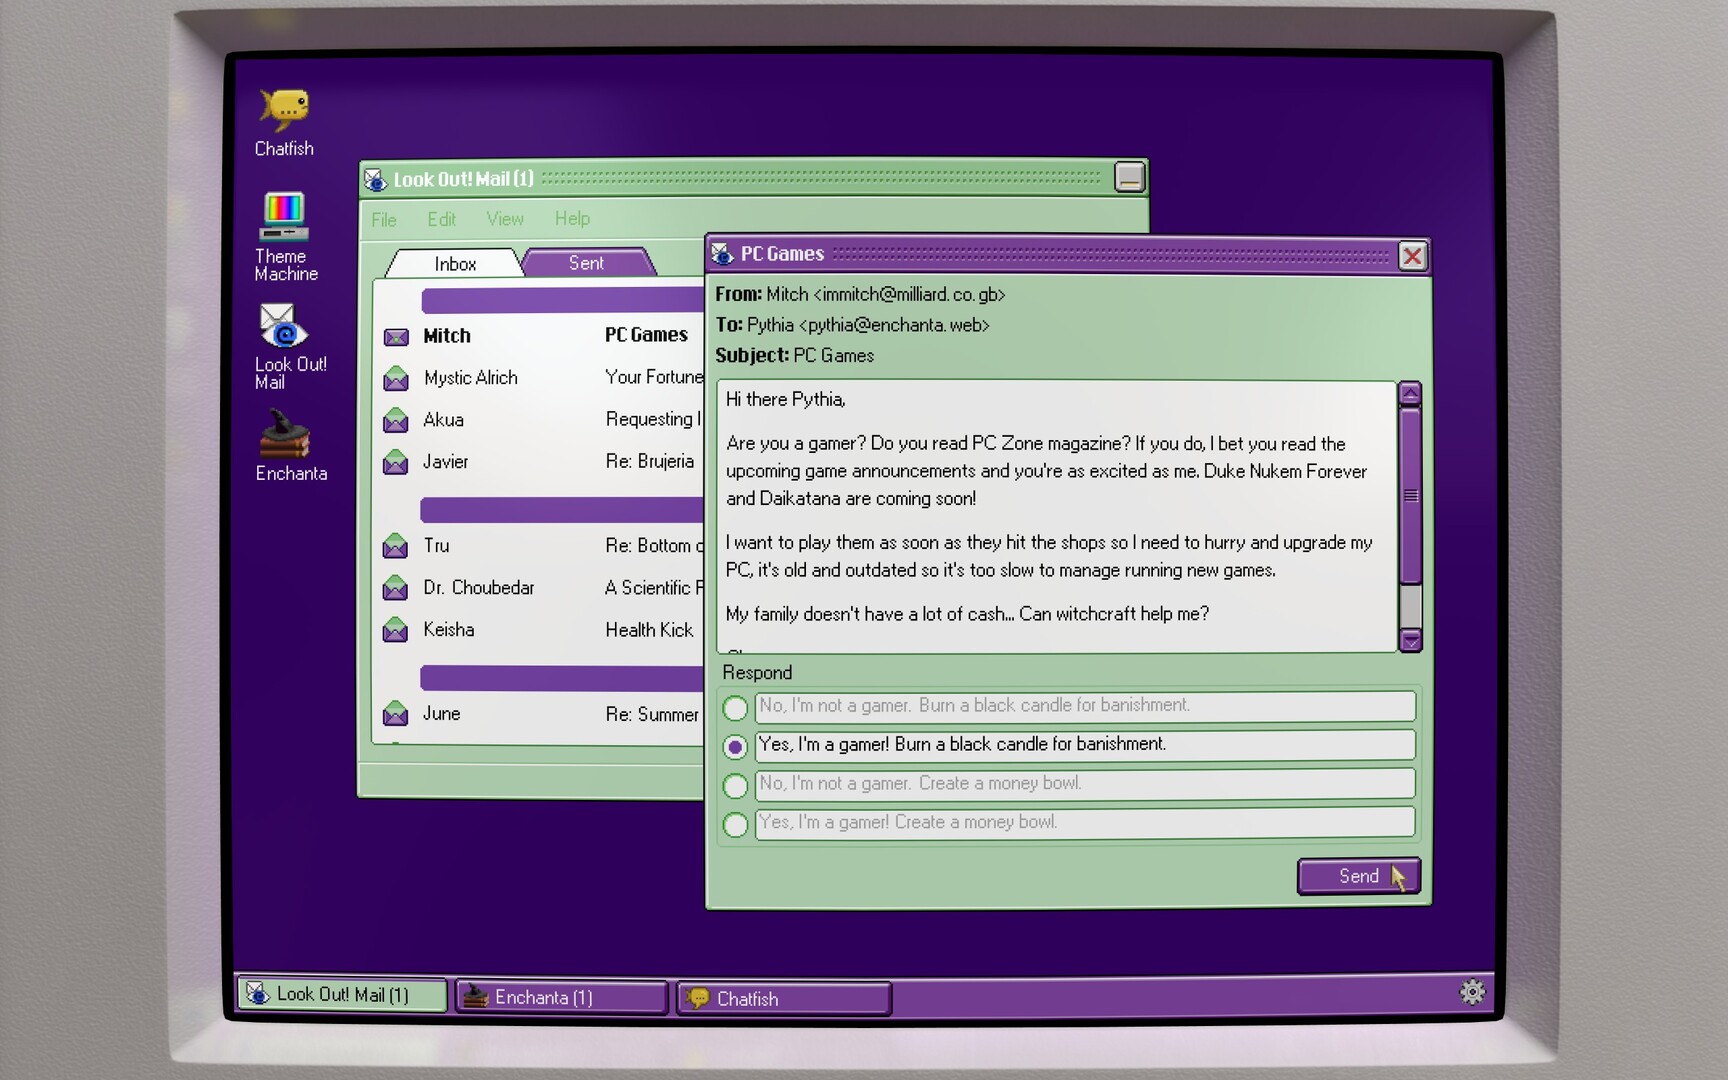Viewport: 1728px width, 1080px height.
Task: Open the Help menu in Look Out! Mail
Action: tap(572, 218)
